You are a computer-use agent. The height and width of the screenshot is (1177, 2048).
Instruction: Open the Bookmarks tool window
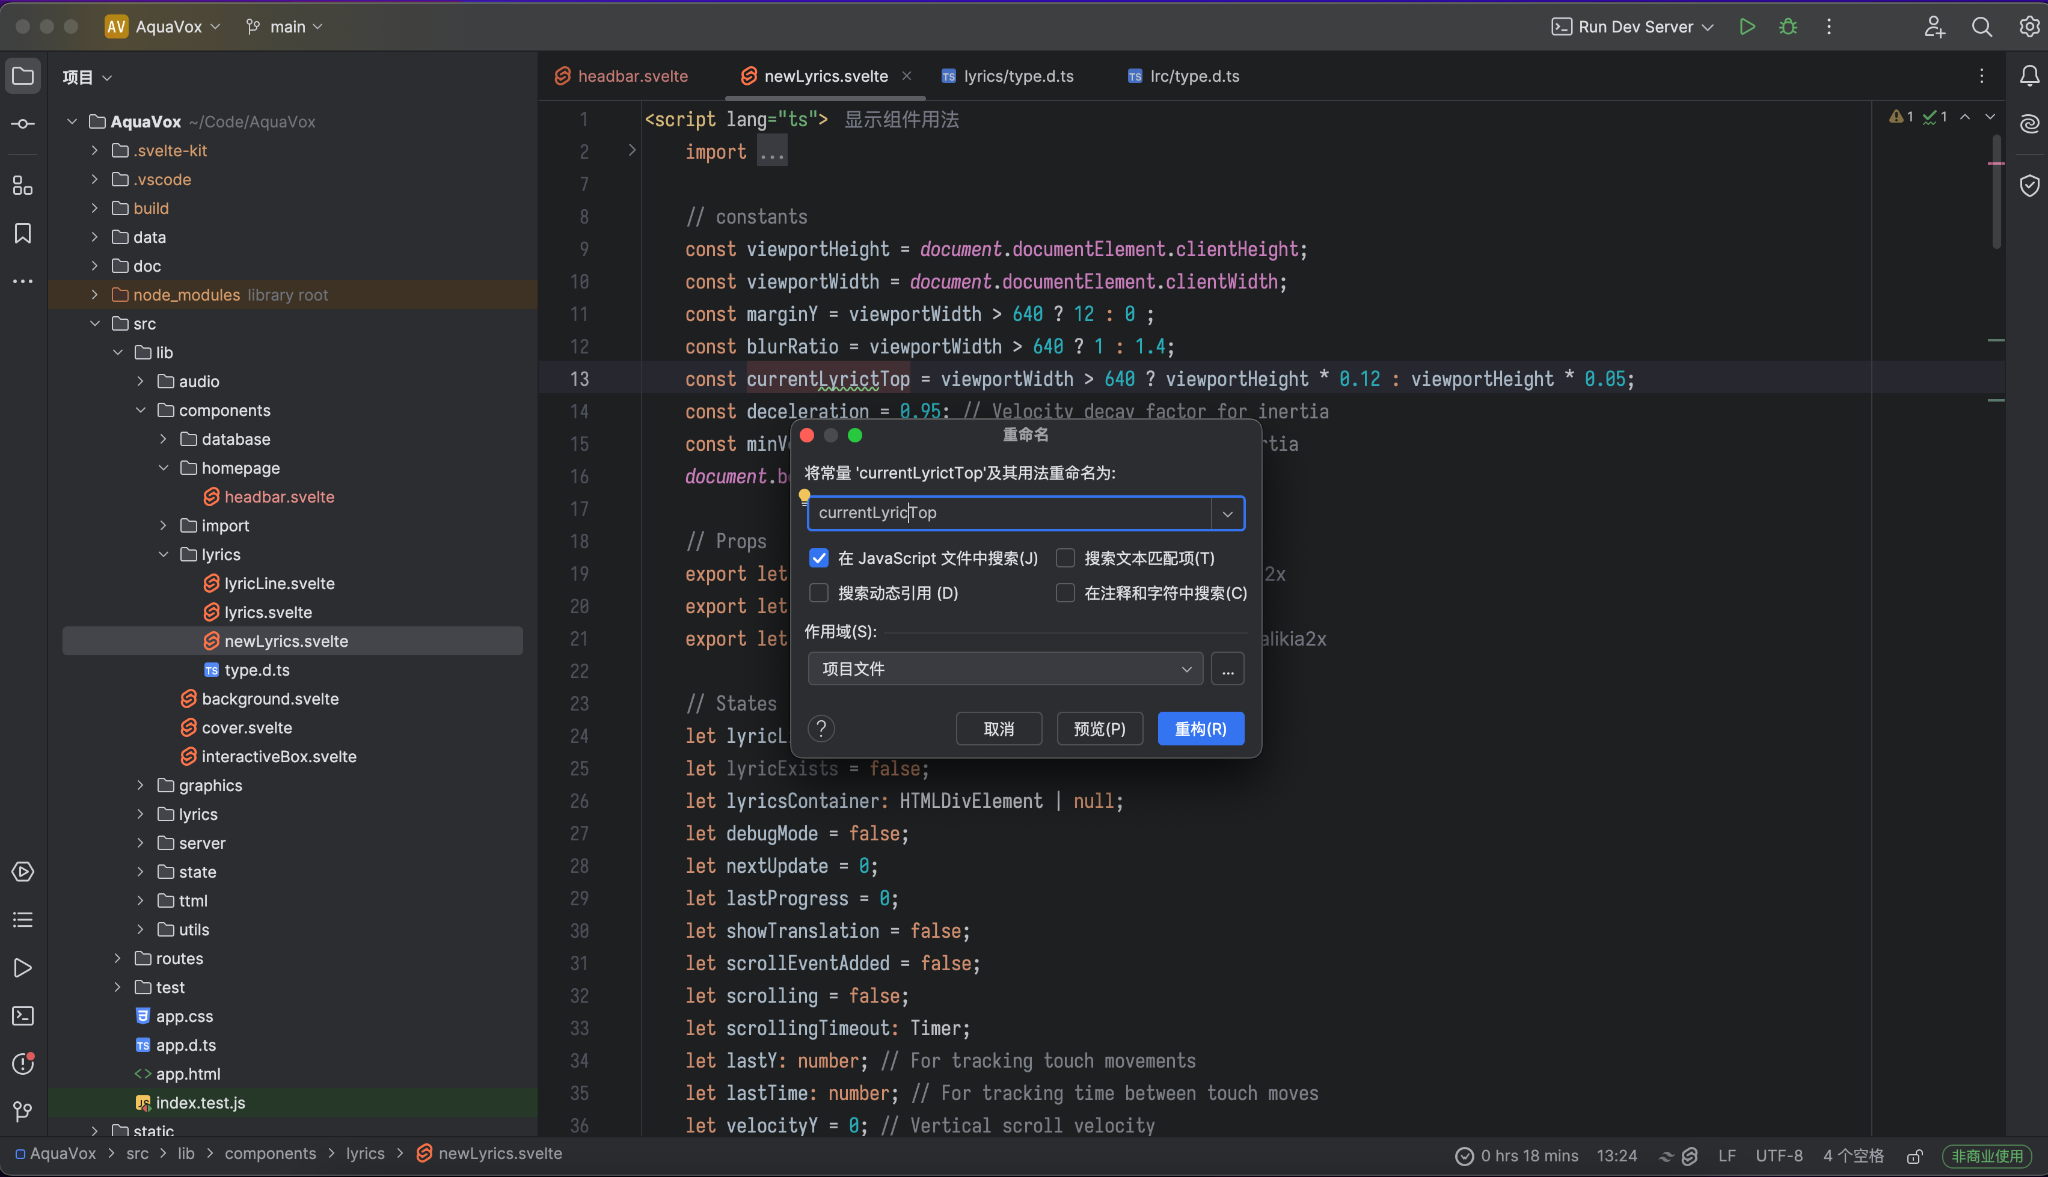tap(22, 232)
